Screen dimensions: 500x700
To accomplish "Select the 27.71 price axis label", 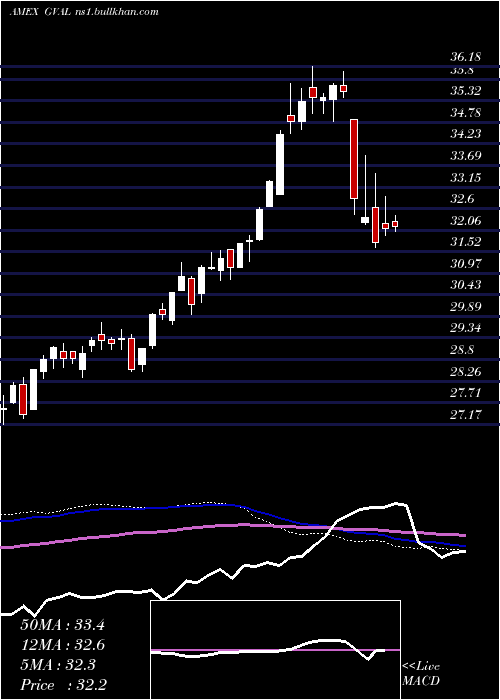I will click(466, 393).
